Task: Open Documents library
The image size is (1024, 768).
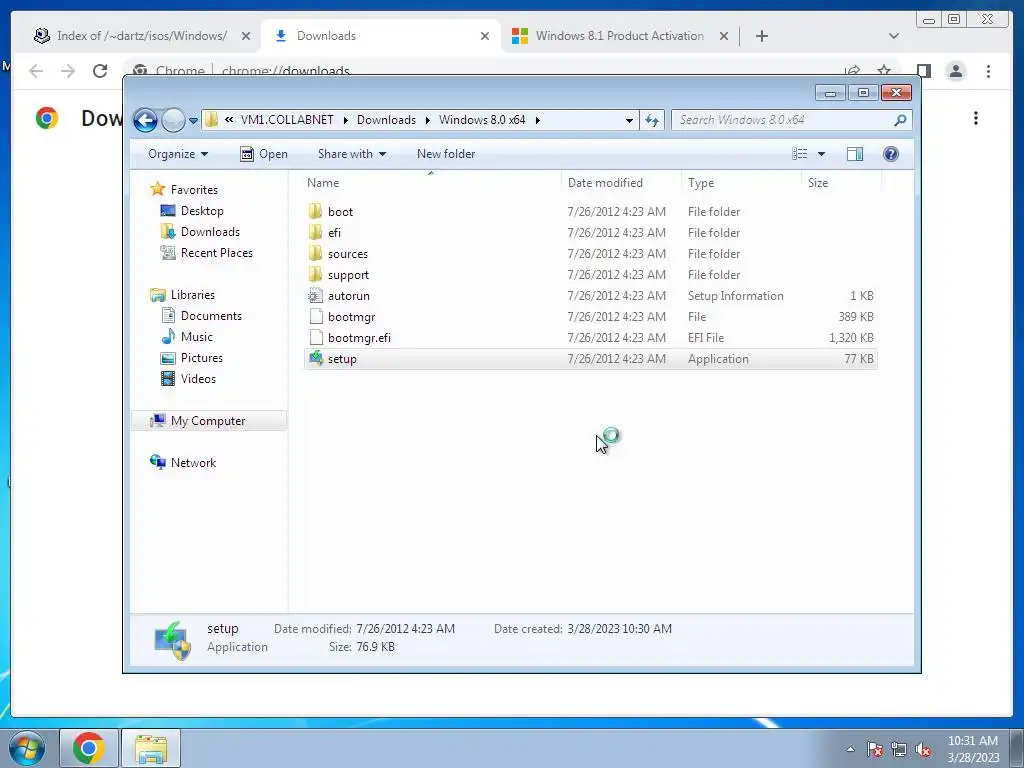Action: point(211,315)
